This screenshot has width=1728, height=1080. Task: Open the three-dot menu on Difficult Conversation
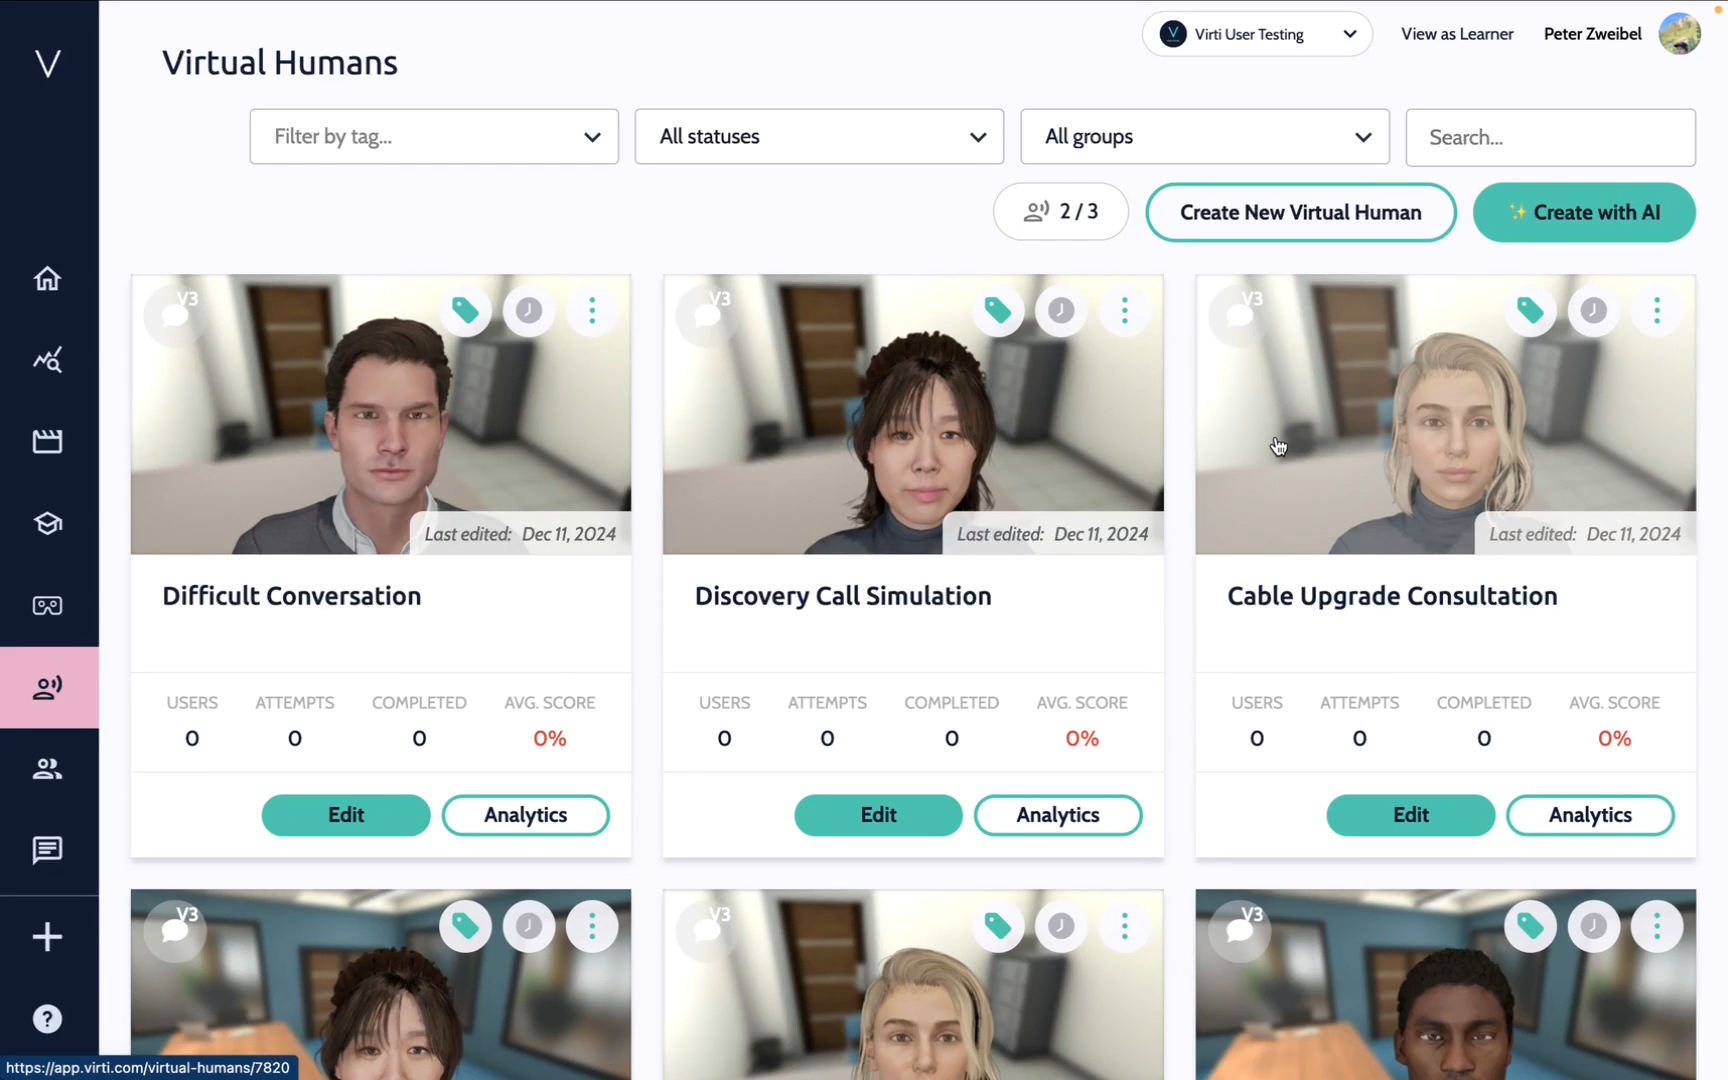[592, 311]
